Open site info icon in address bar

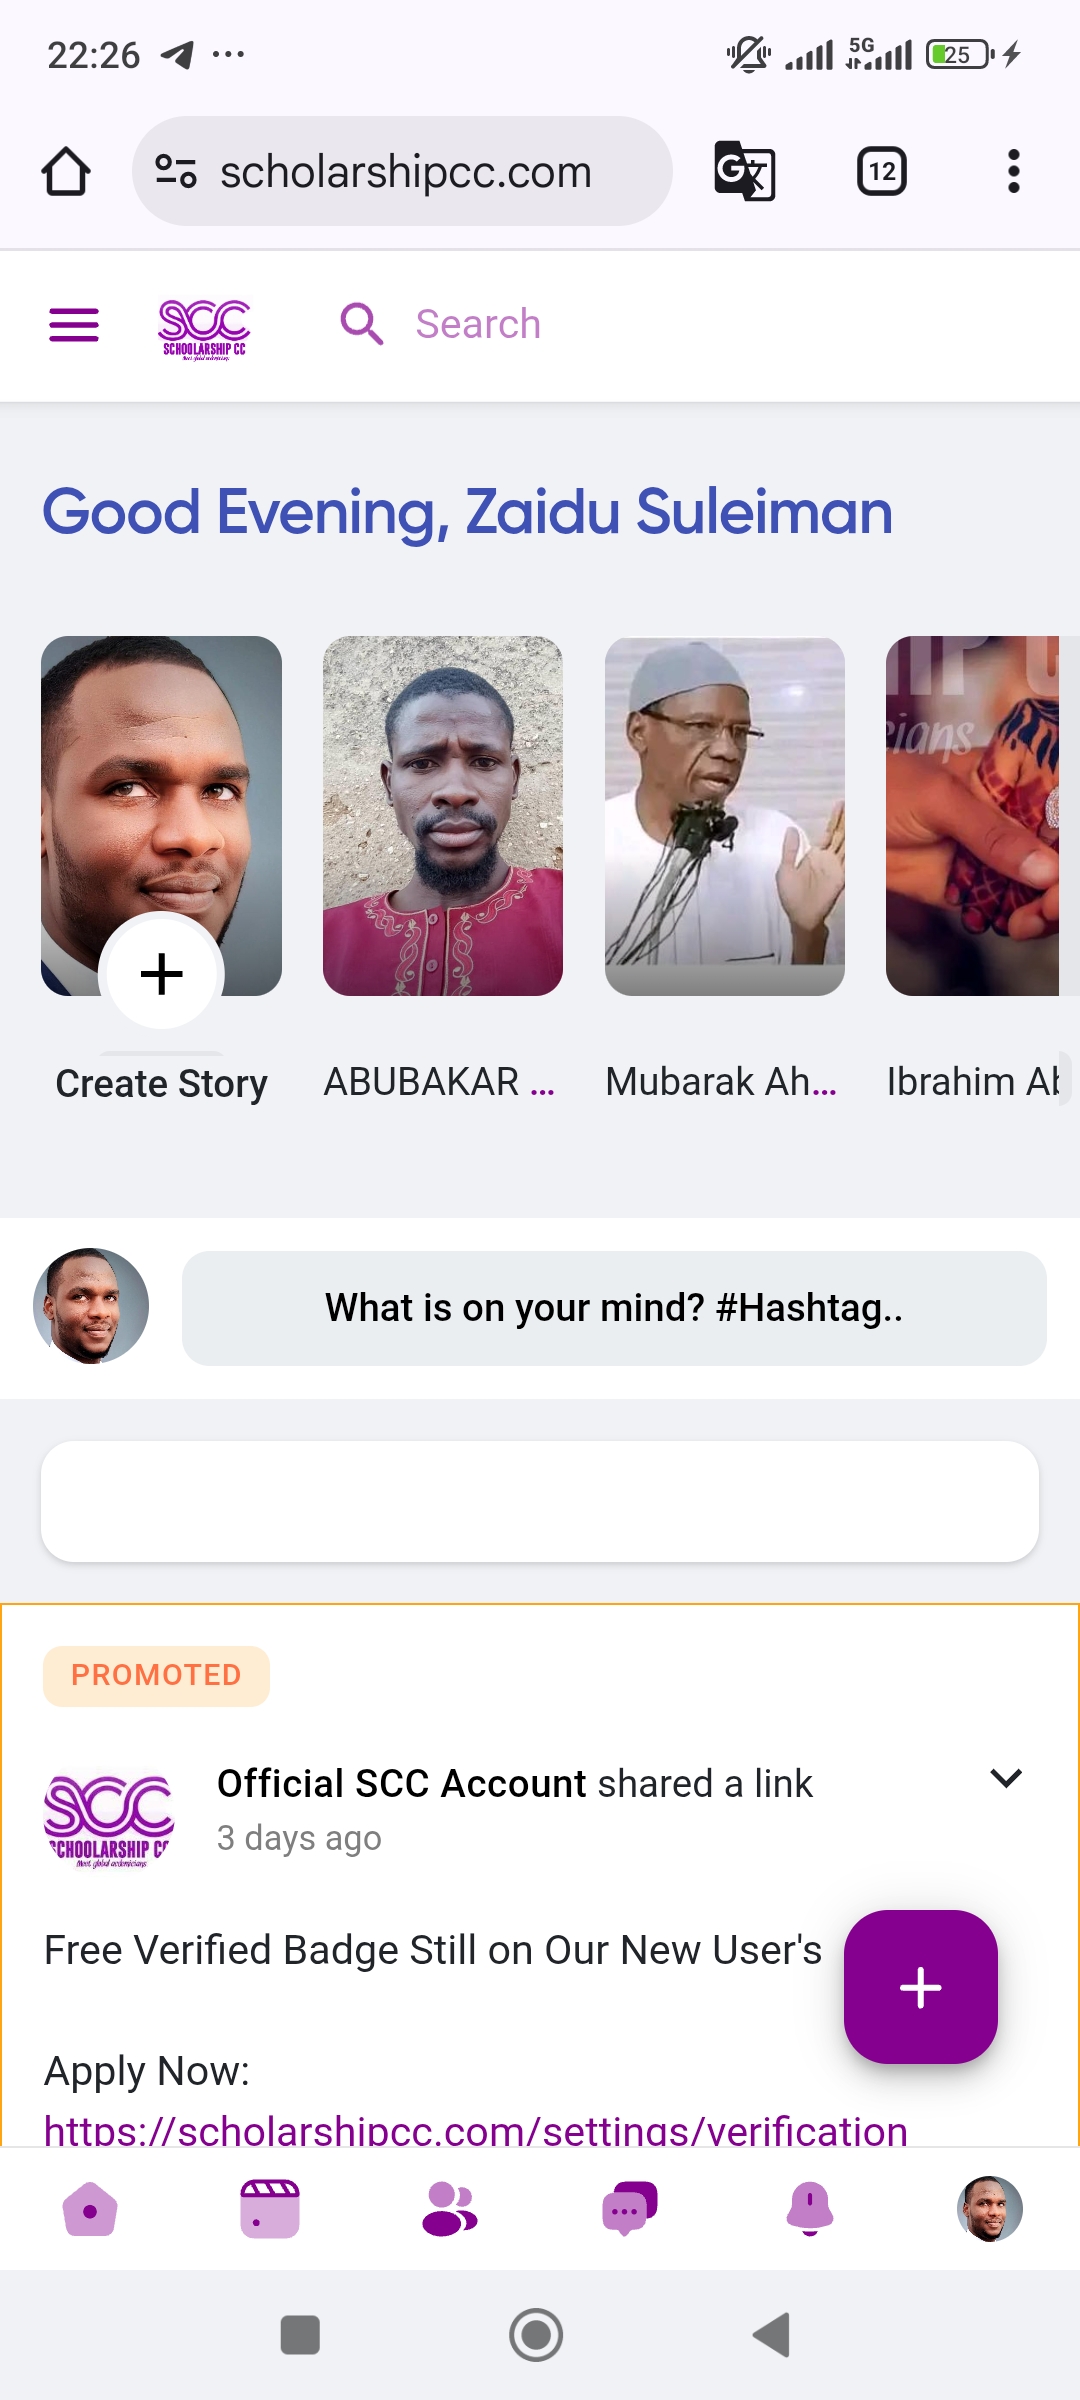pyautogui.click(x=176, y=171)
